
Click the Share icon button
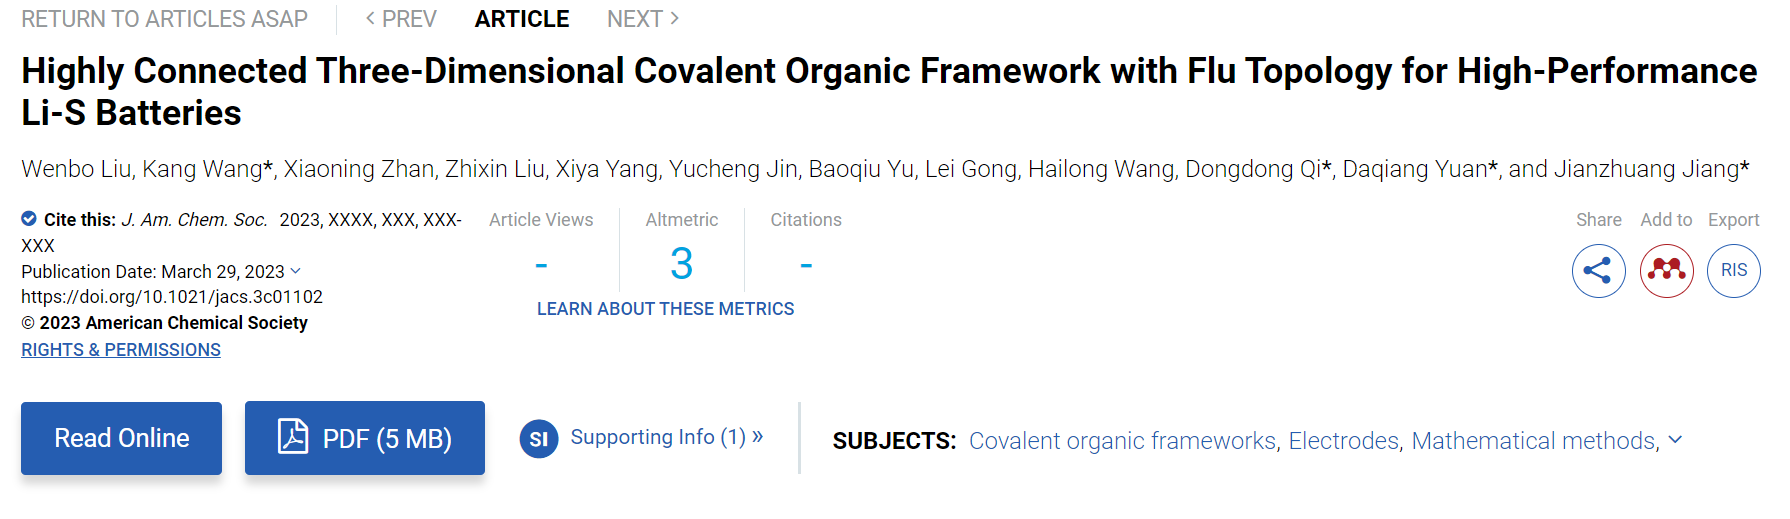[1598, 271]
